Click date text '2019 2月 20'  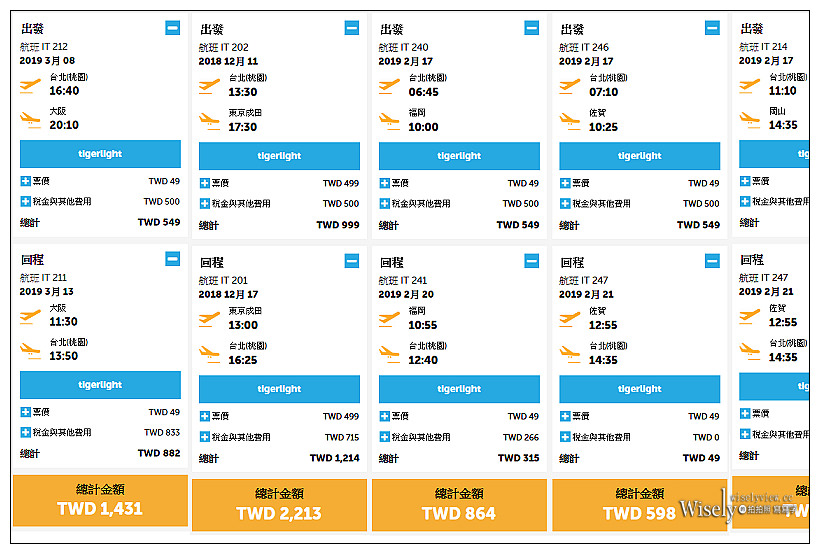point(406,294)
